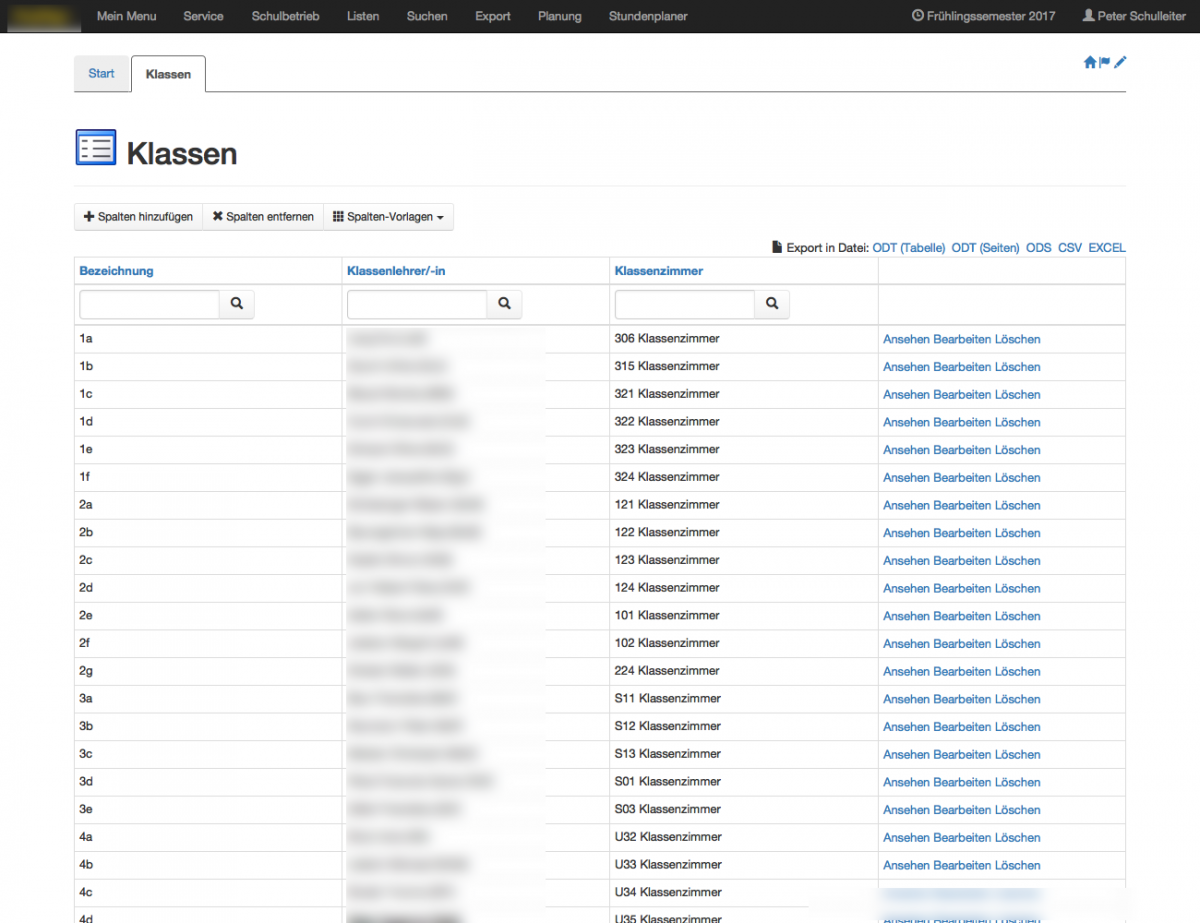The image size is (1200, 923).
Task: Switch to the Start tab
Action: point(102,74)
